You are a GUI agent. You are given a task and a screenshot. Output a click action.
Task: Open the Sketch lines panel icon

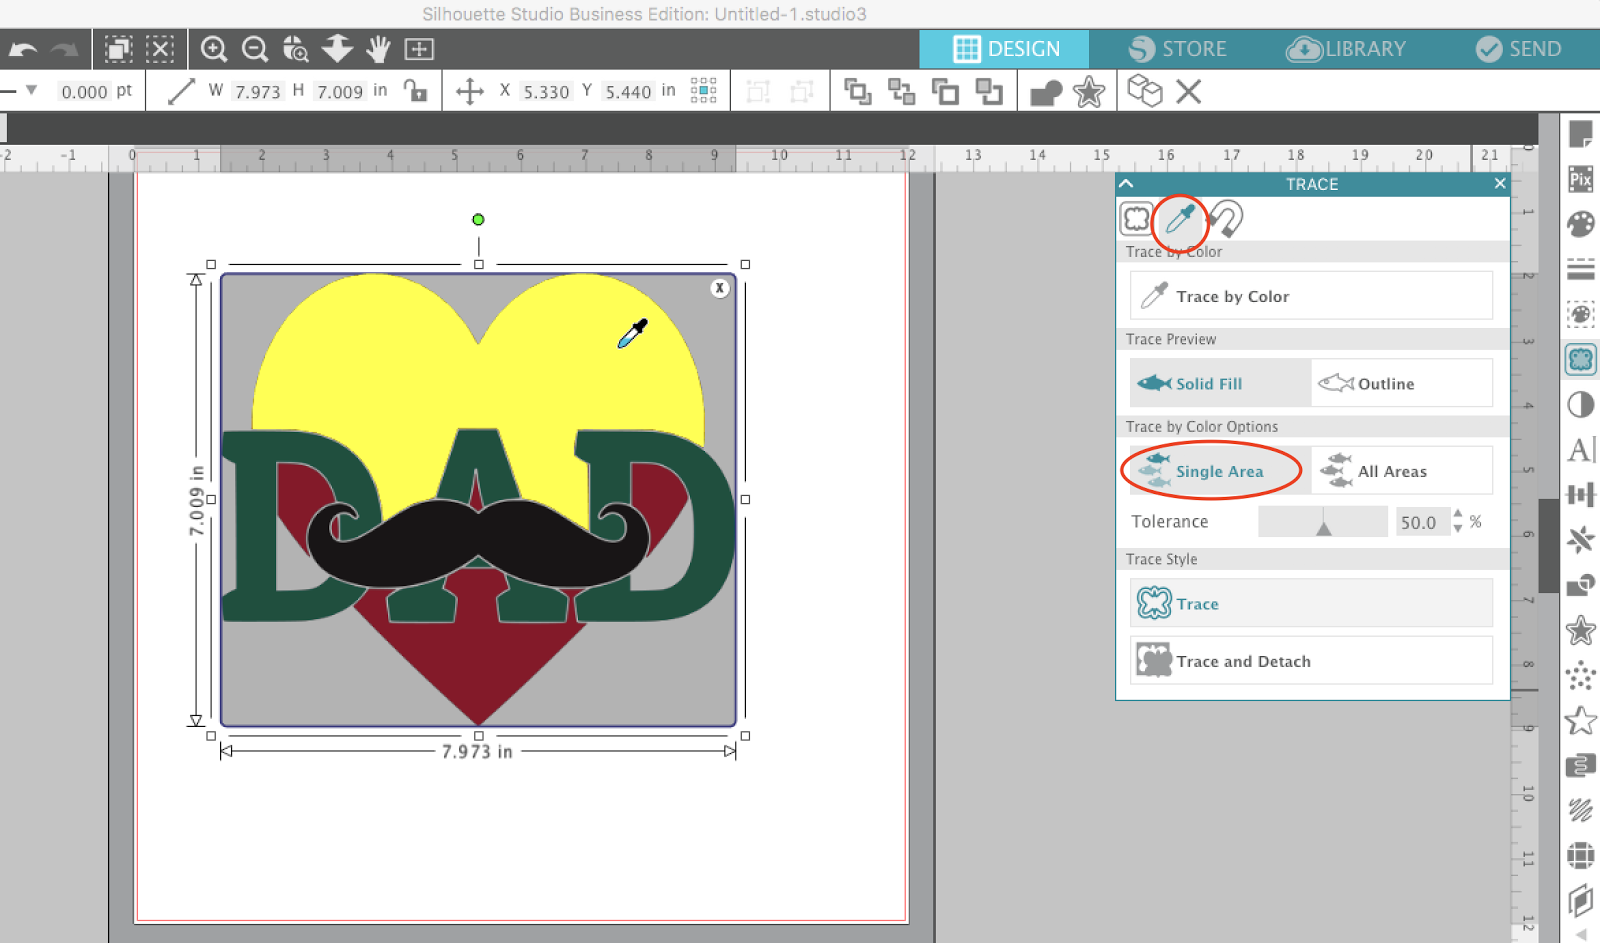click(1580, 810)
